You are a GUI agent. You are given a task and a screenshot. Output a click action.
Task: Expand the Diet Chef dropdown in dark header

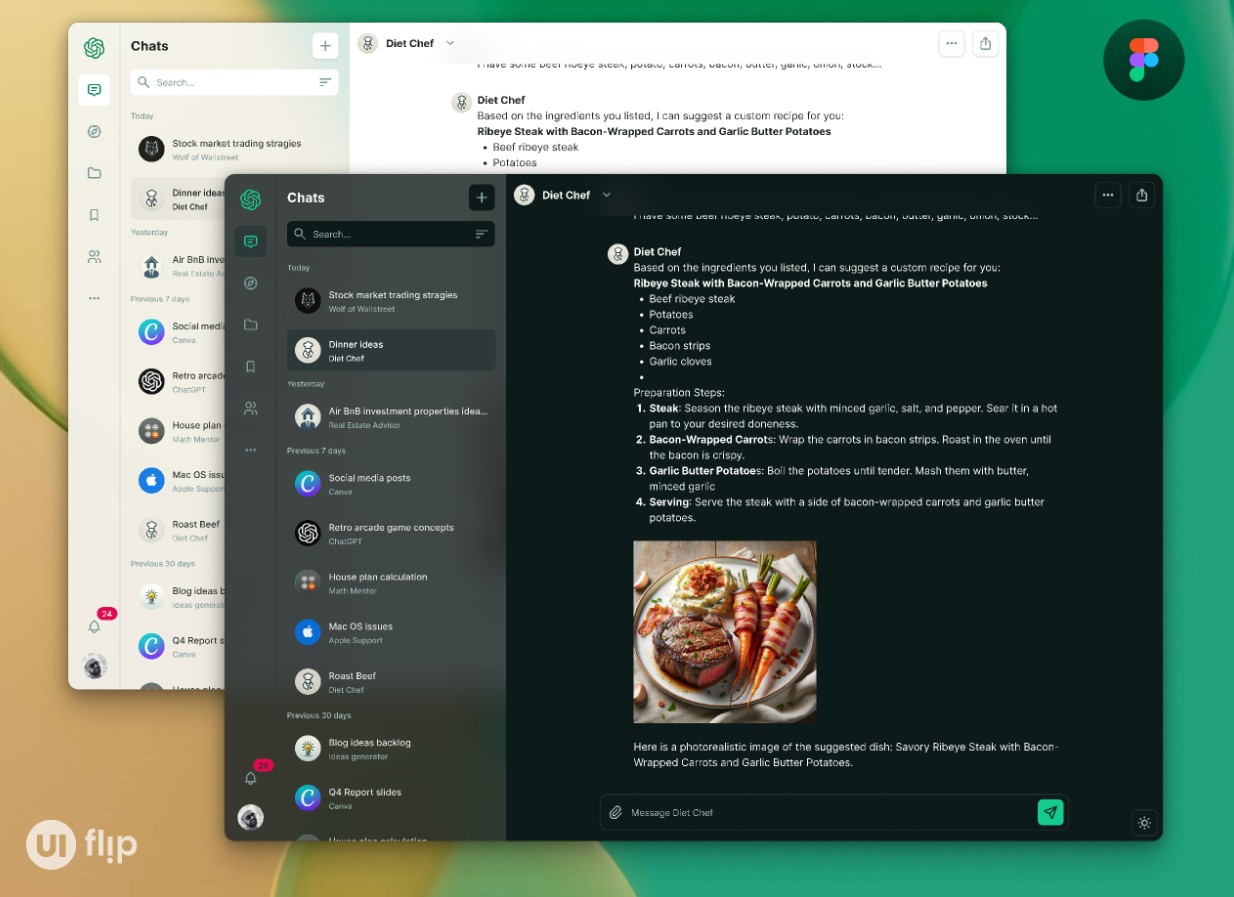pyautogui.click(x=606, y=195)
